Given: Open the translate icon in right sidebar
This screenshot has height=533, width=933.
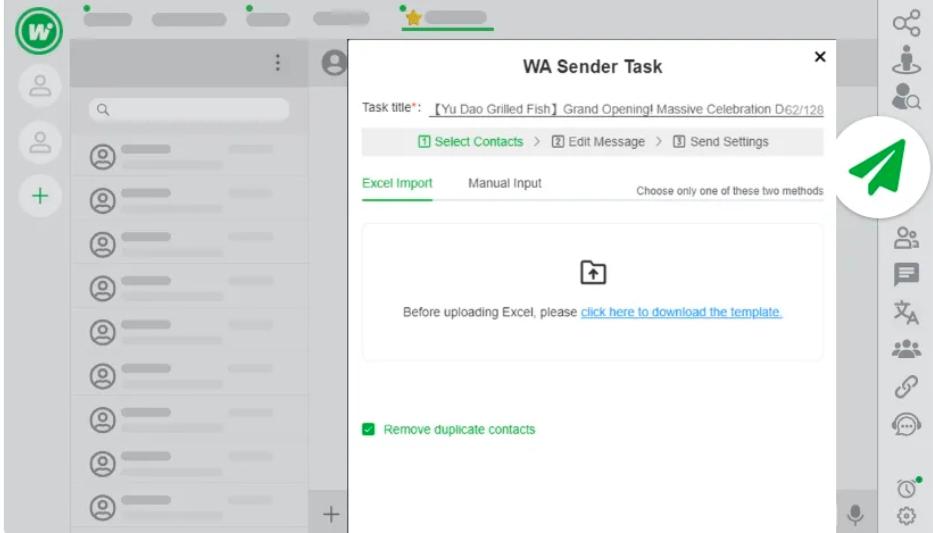Looking at the screenshot, I should (x=906, y=312).
